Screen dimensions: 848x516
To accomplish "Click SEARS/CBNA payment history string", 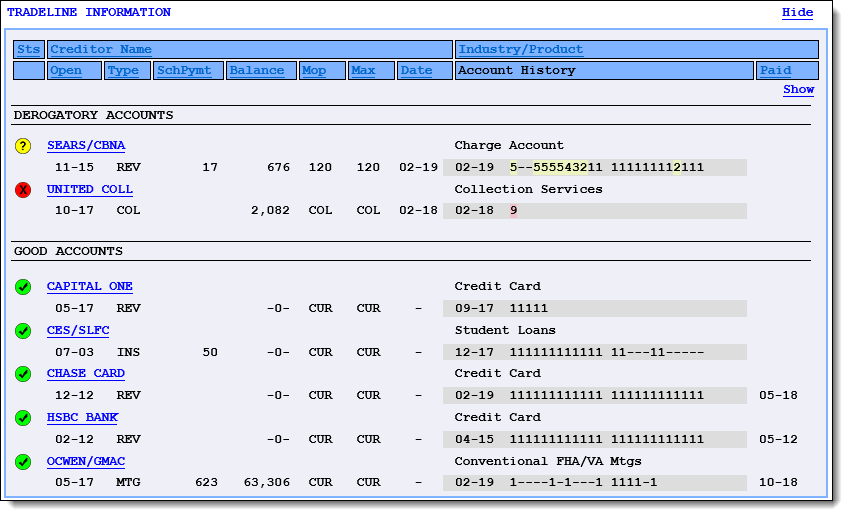I will coord(606,167).
